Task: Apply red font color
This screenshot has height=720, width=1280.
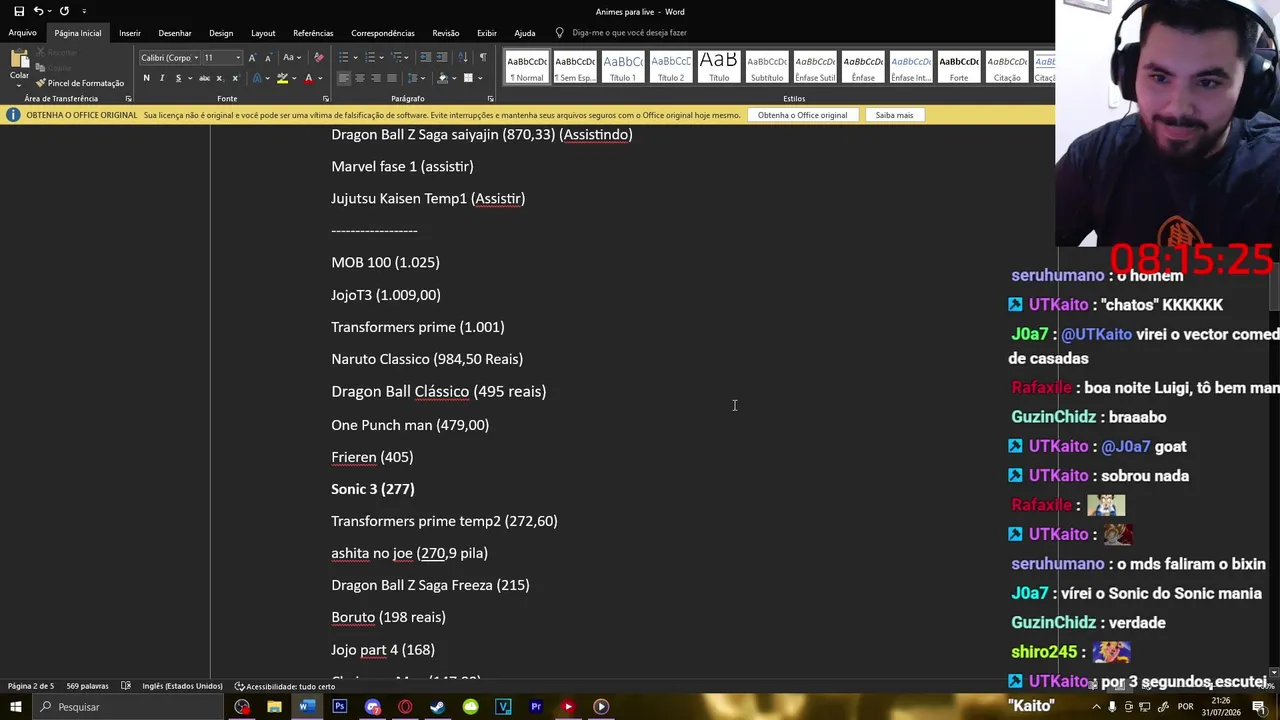Action: point(308,78)
